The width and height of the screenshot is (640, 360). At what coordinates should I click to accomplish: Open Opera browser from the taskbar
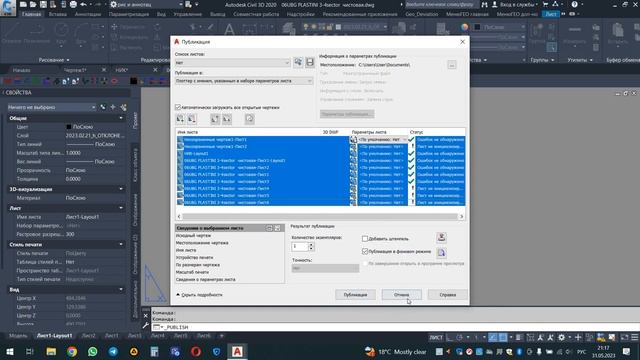point(196,351)
